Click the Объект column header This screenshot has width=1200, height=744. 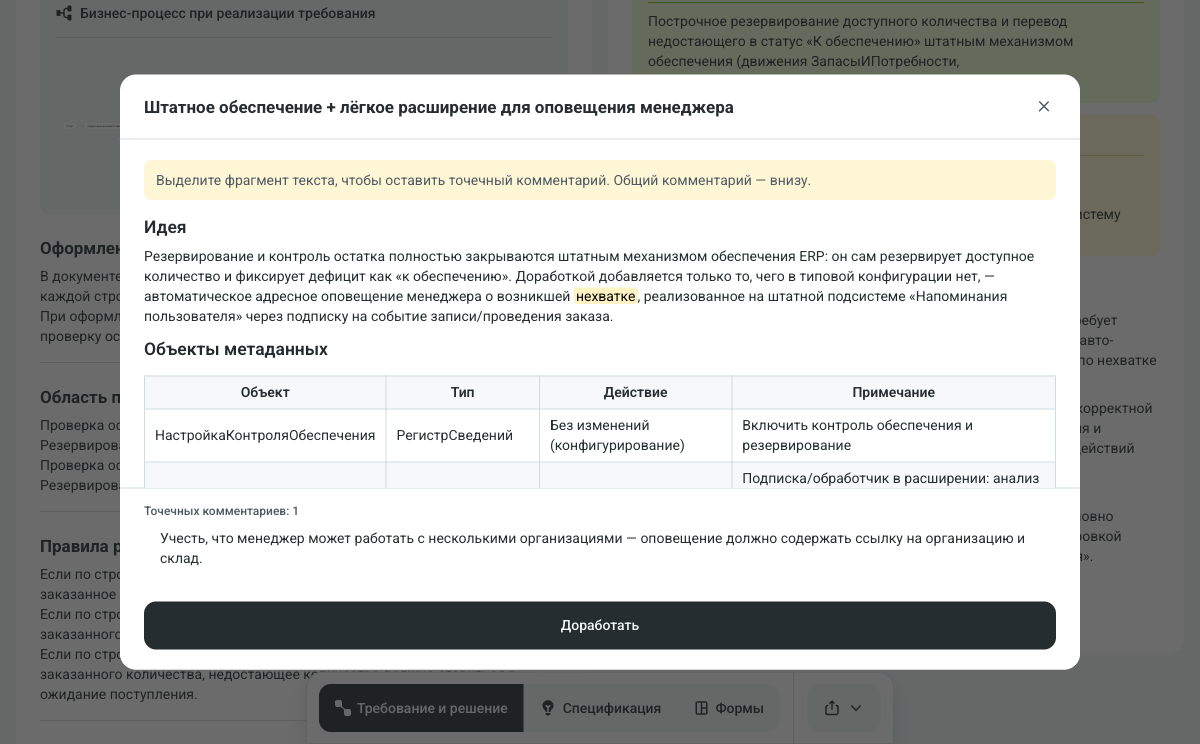[265, 392]
